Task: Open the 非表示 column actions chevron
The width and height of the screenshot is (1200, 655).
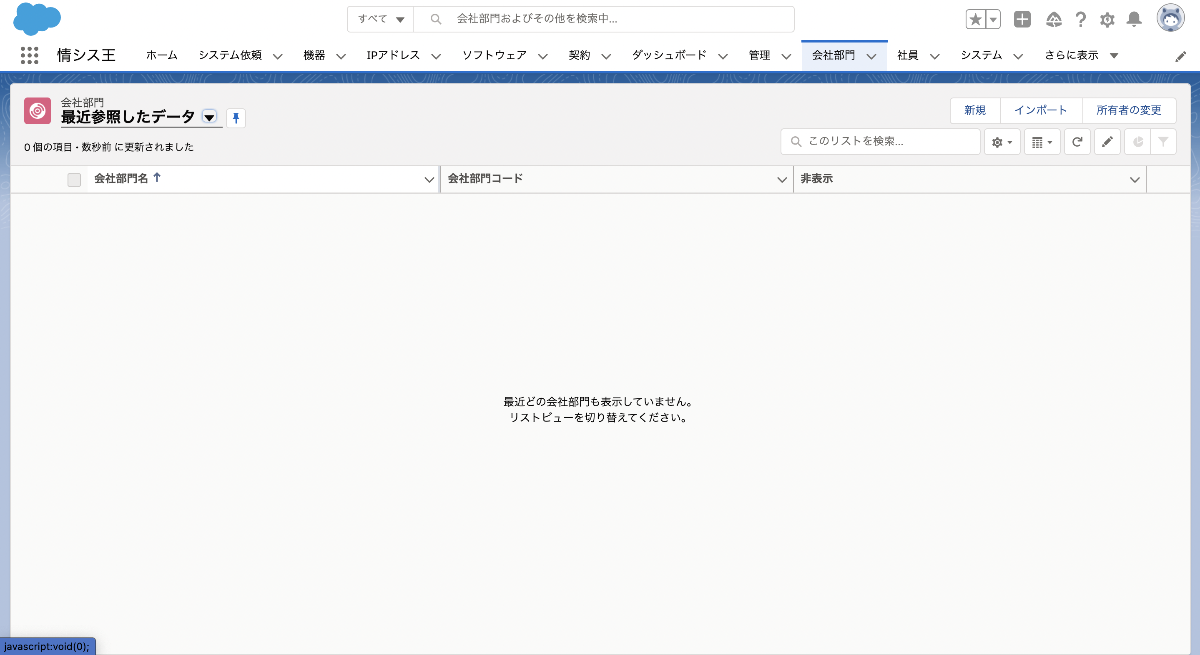Action: (1135, 180)
